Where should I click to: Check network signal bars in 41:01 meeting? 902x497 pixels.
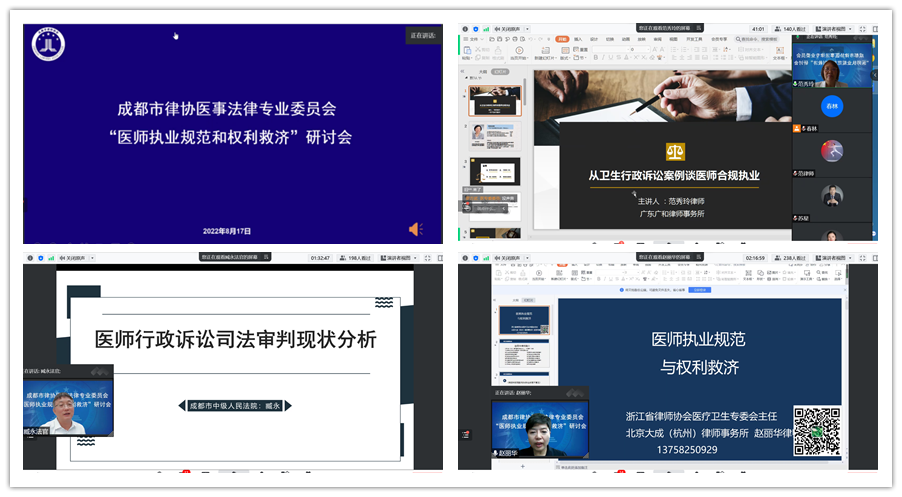coord(486,29)
